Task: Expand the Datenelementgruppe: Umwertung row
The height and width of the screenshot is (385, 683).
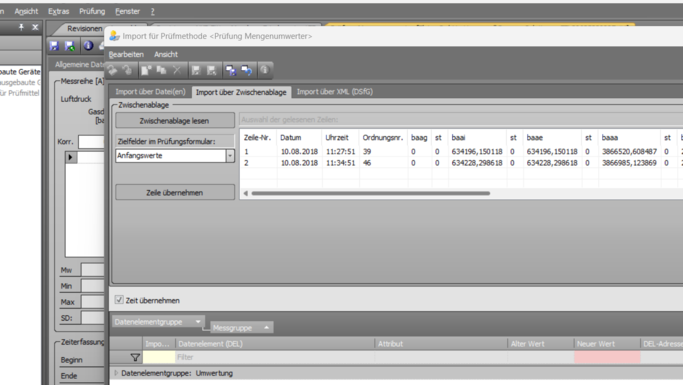Action: point(116,373)
